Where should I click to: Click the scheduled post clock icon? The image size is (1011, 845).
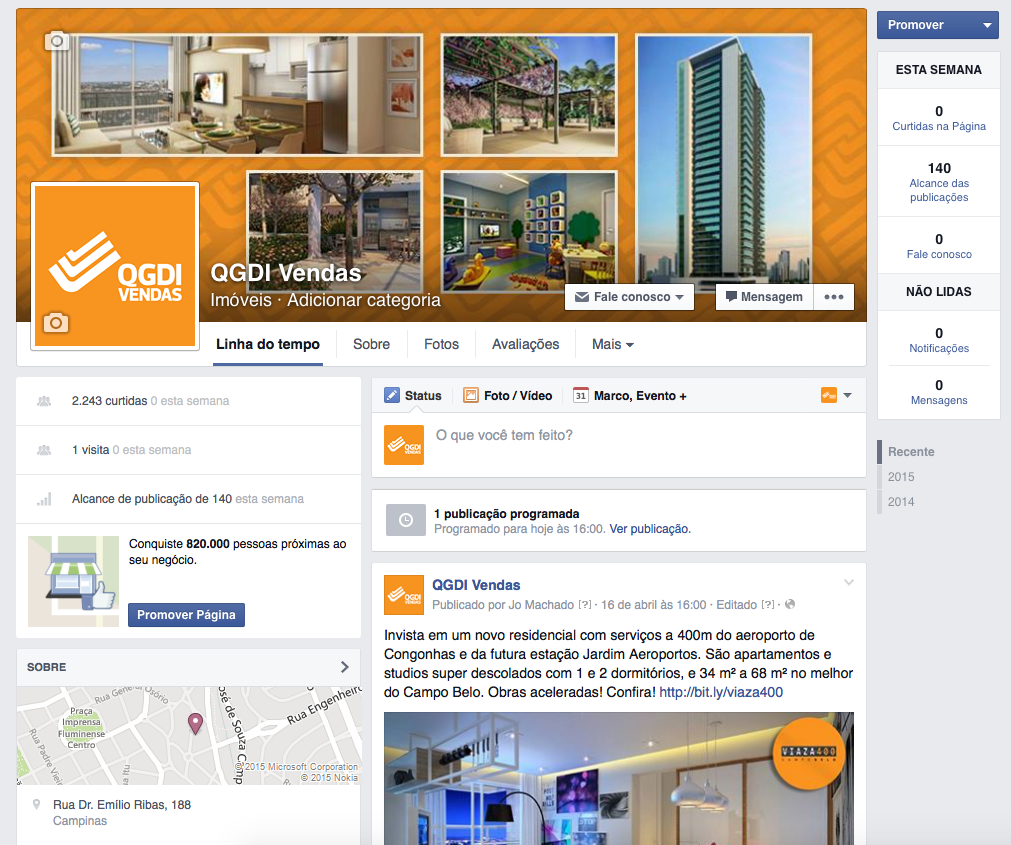point(406,520)
